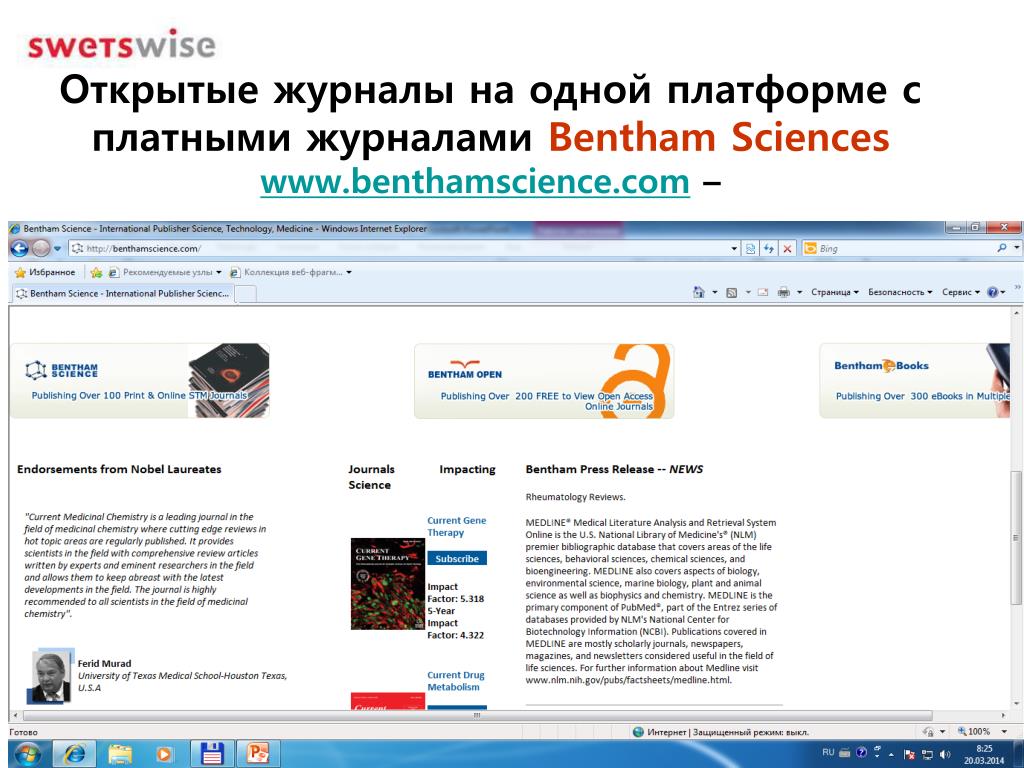Click the 100% zoom level button
The width and height of the screenshot is (1024, 768).
[x=974, y=731]
